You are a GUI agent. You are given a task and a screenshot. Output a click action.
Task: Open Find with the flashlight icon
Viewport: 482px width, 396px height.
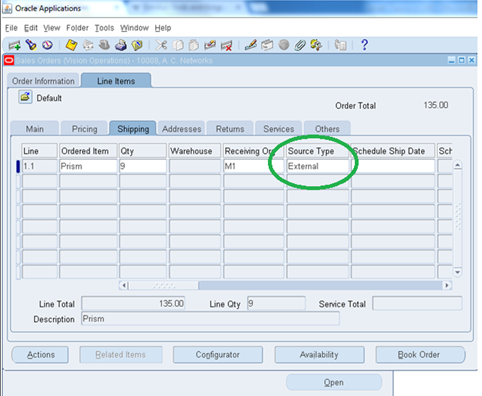tap(31, 45)
